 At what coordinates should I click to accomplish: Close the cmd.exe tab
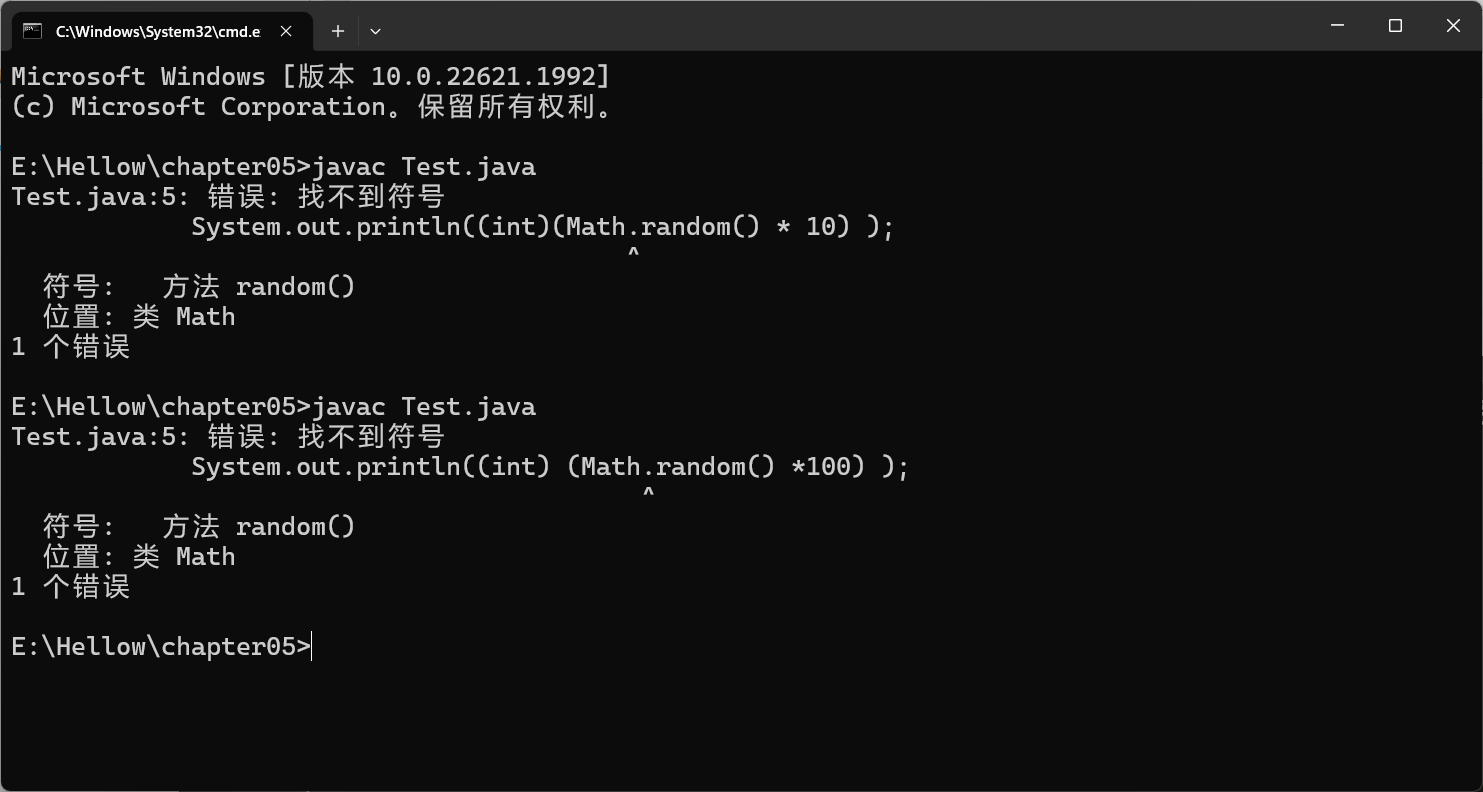click(x=286, y=31)
